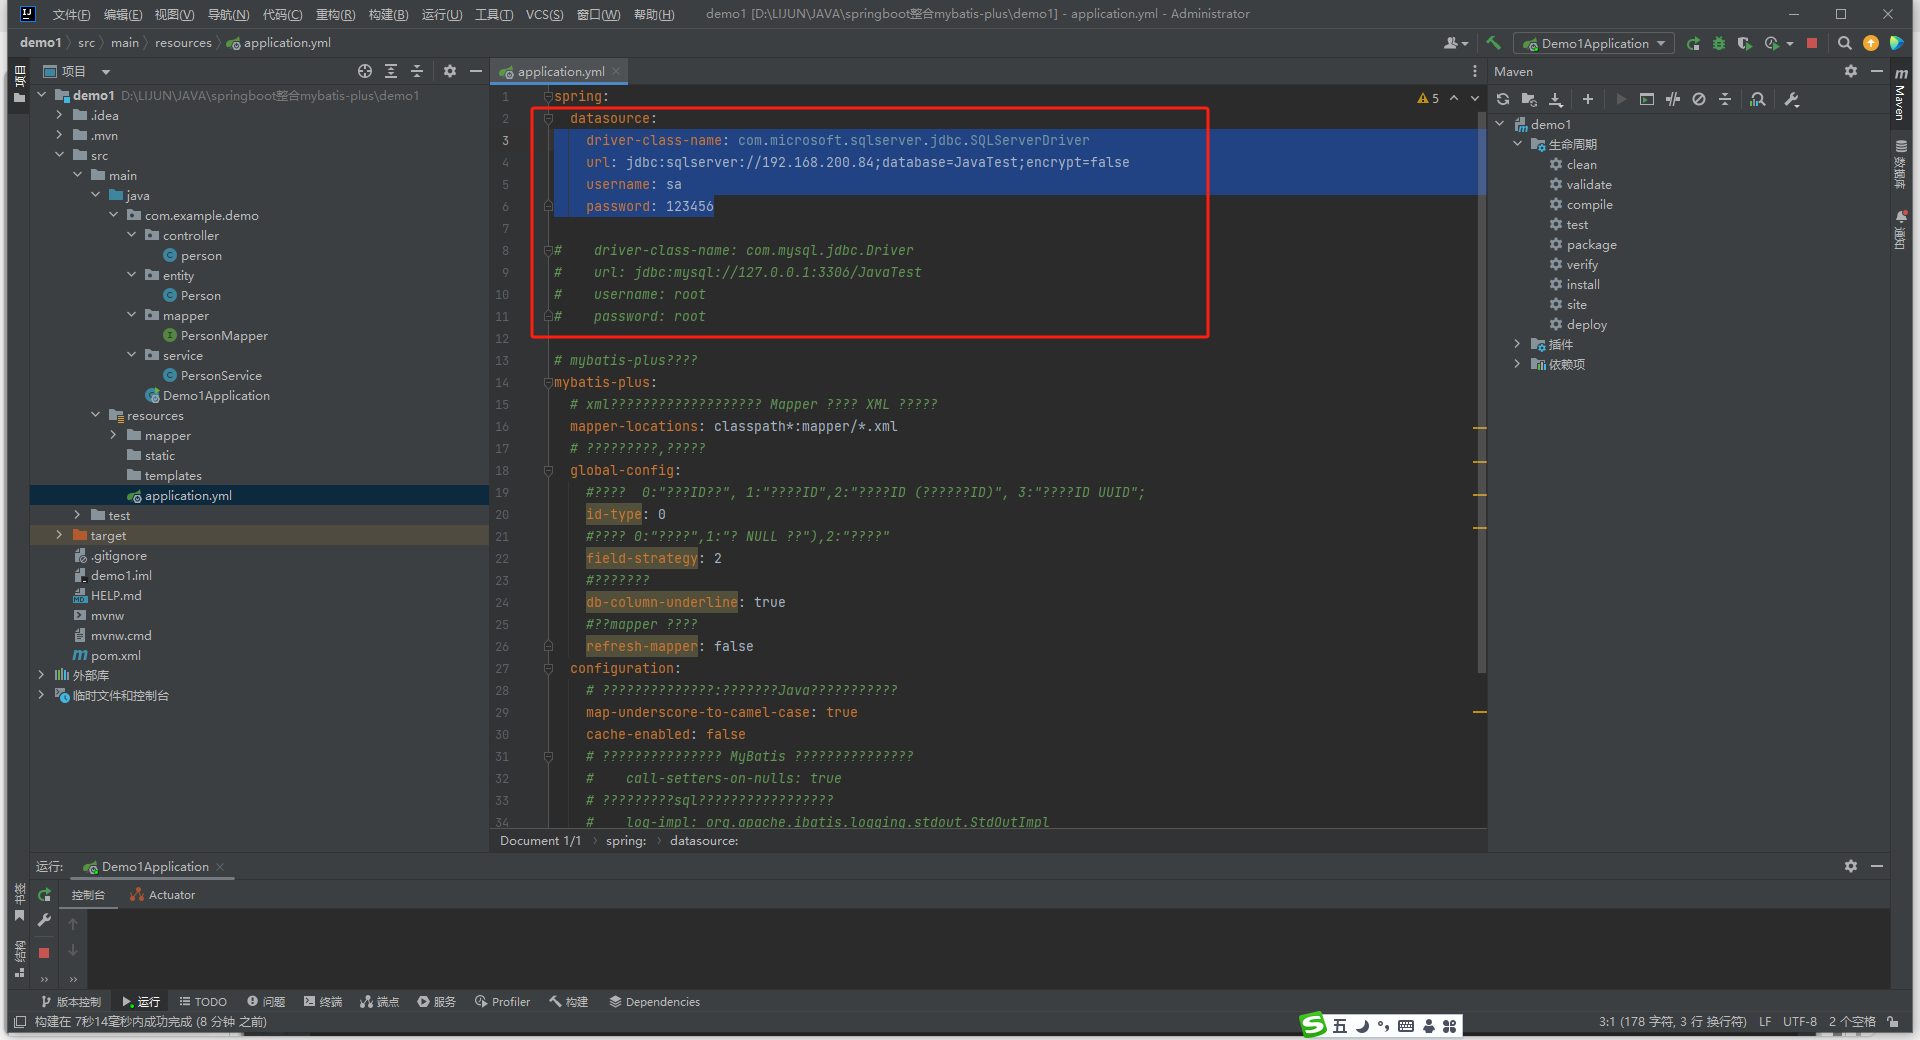Go to next highlighted warning arrow

tap(1475, 98)
